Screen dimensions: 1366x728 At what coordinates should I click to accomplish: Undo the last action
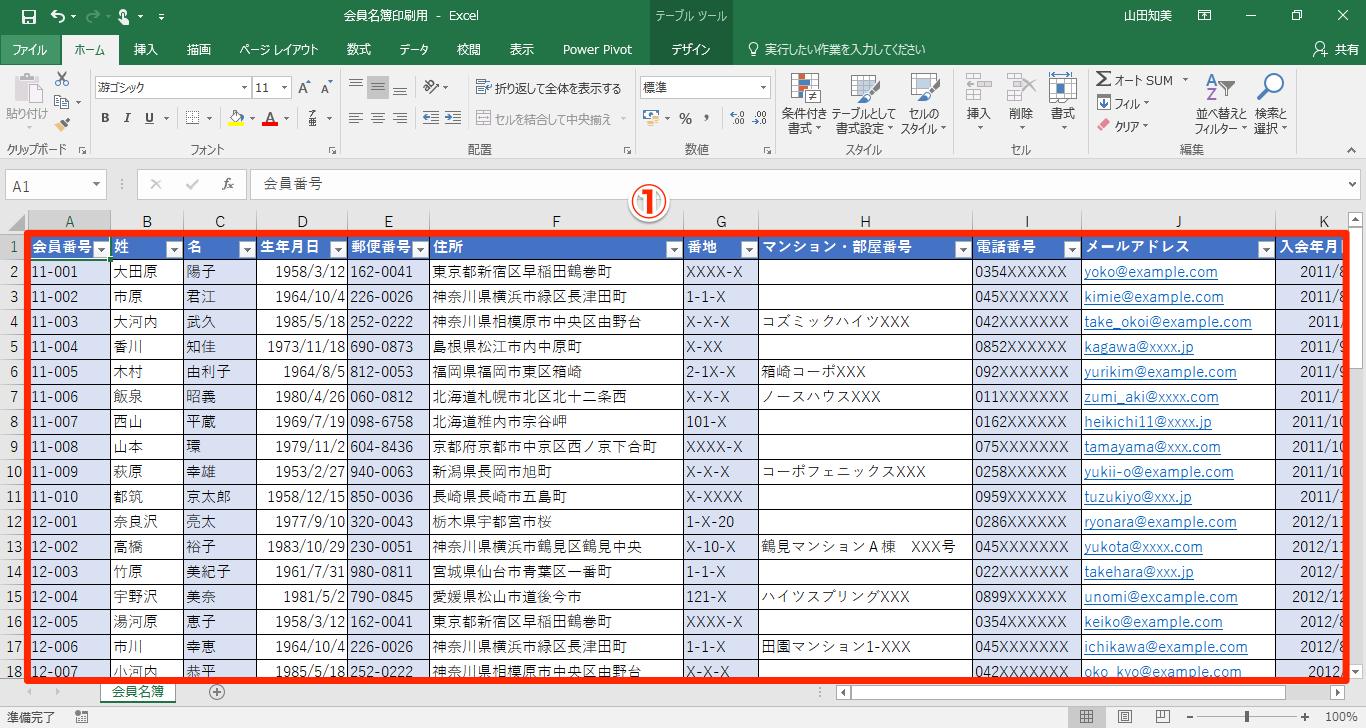click(x=57, y=16)
